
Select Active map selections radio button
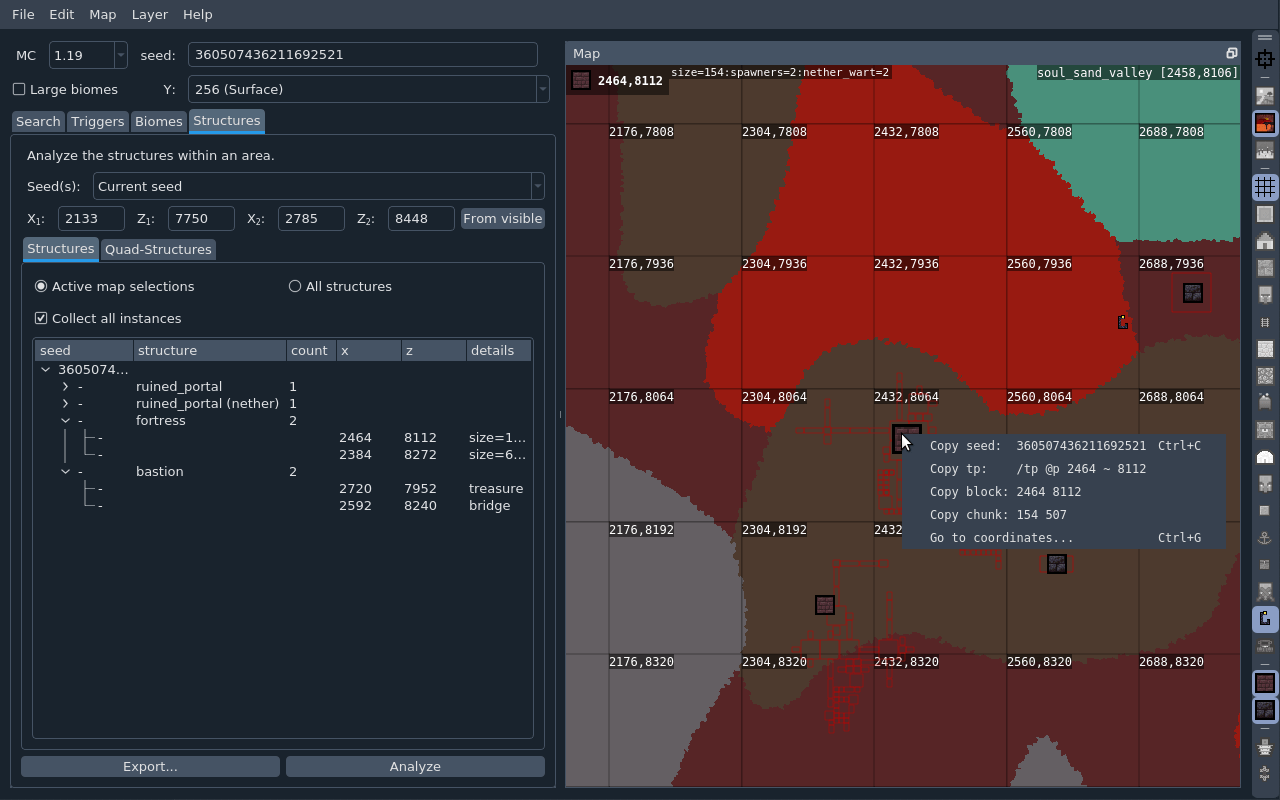pos(41,286)
